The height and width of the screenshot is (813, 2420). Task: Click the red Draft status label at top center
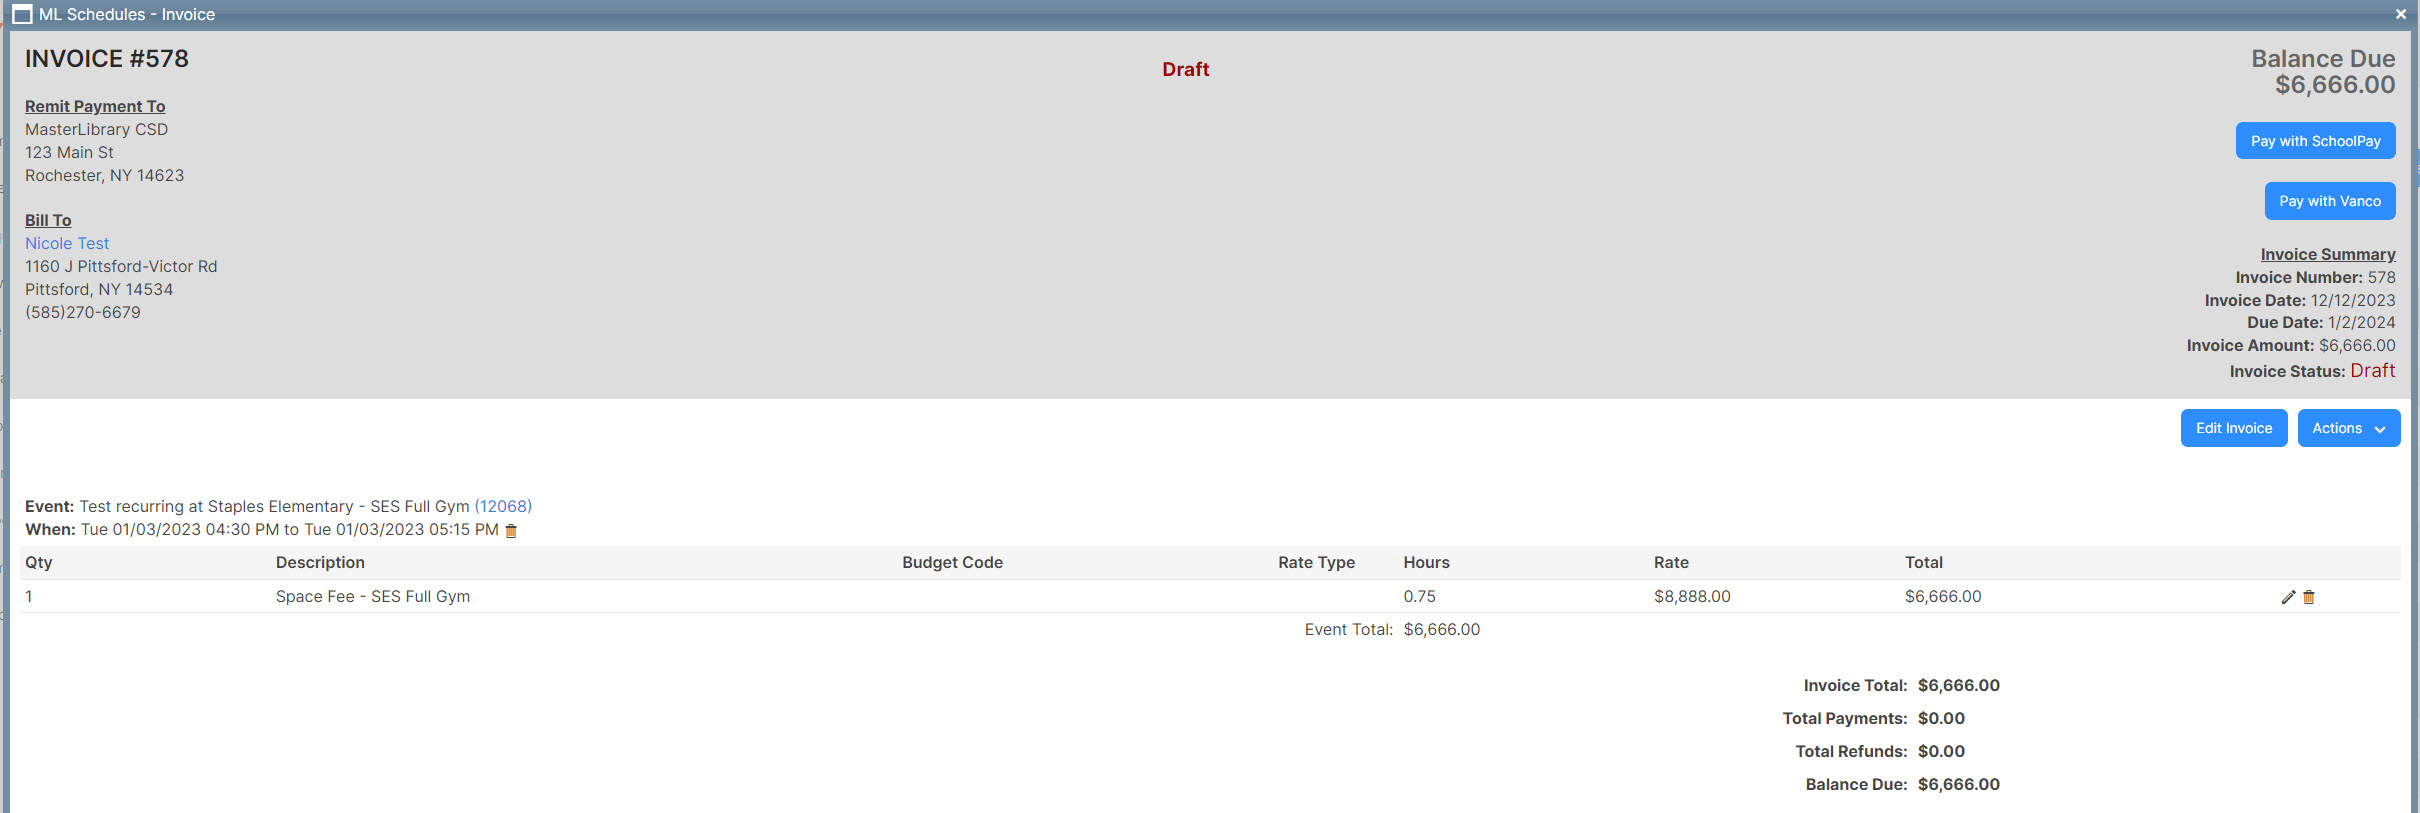(x=1185, y=70)
